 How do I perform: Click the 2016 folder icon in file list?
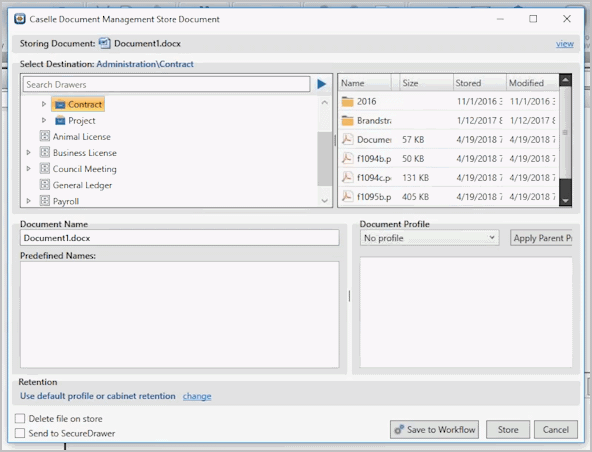pos(347,101)
